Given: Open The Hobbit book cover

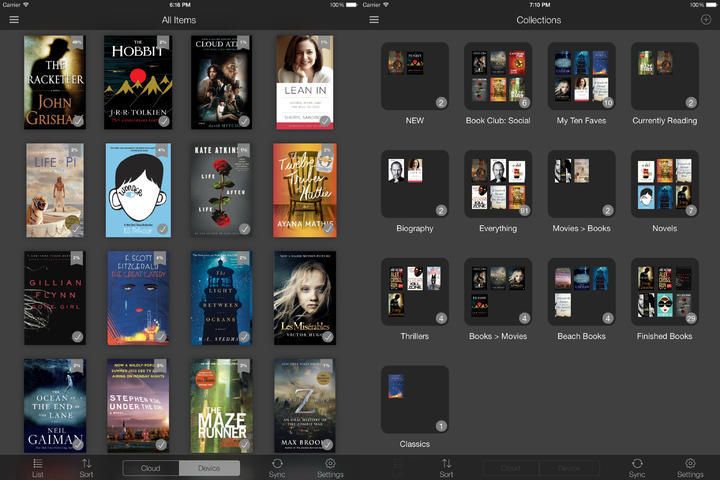Looking at the screenshot, I should click(137, 82).
